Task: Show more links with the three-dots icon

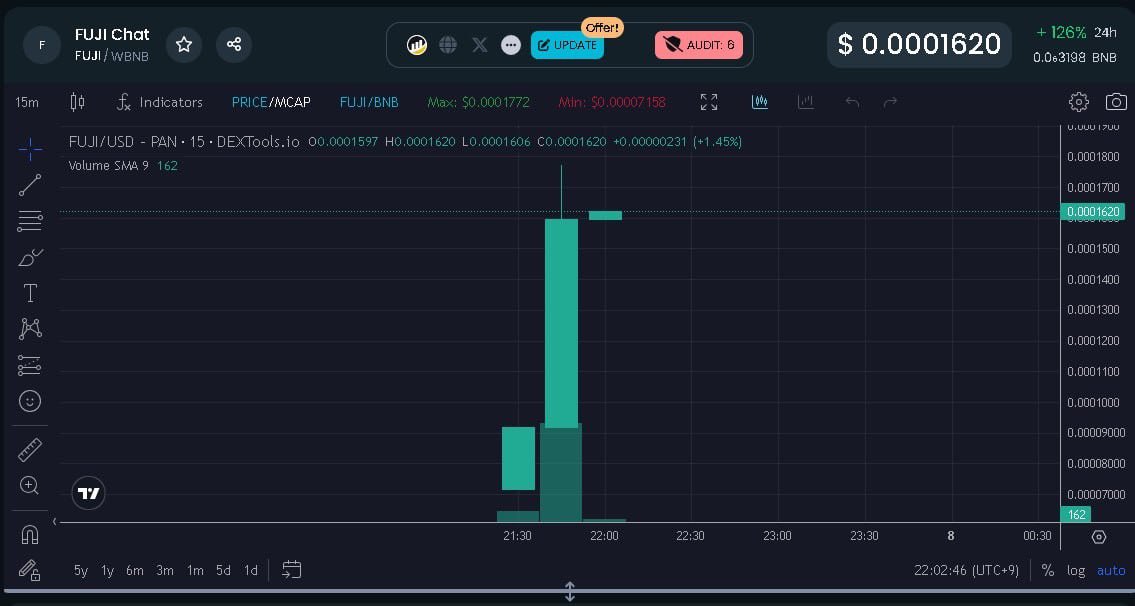Action: tap(511, 45)
